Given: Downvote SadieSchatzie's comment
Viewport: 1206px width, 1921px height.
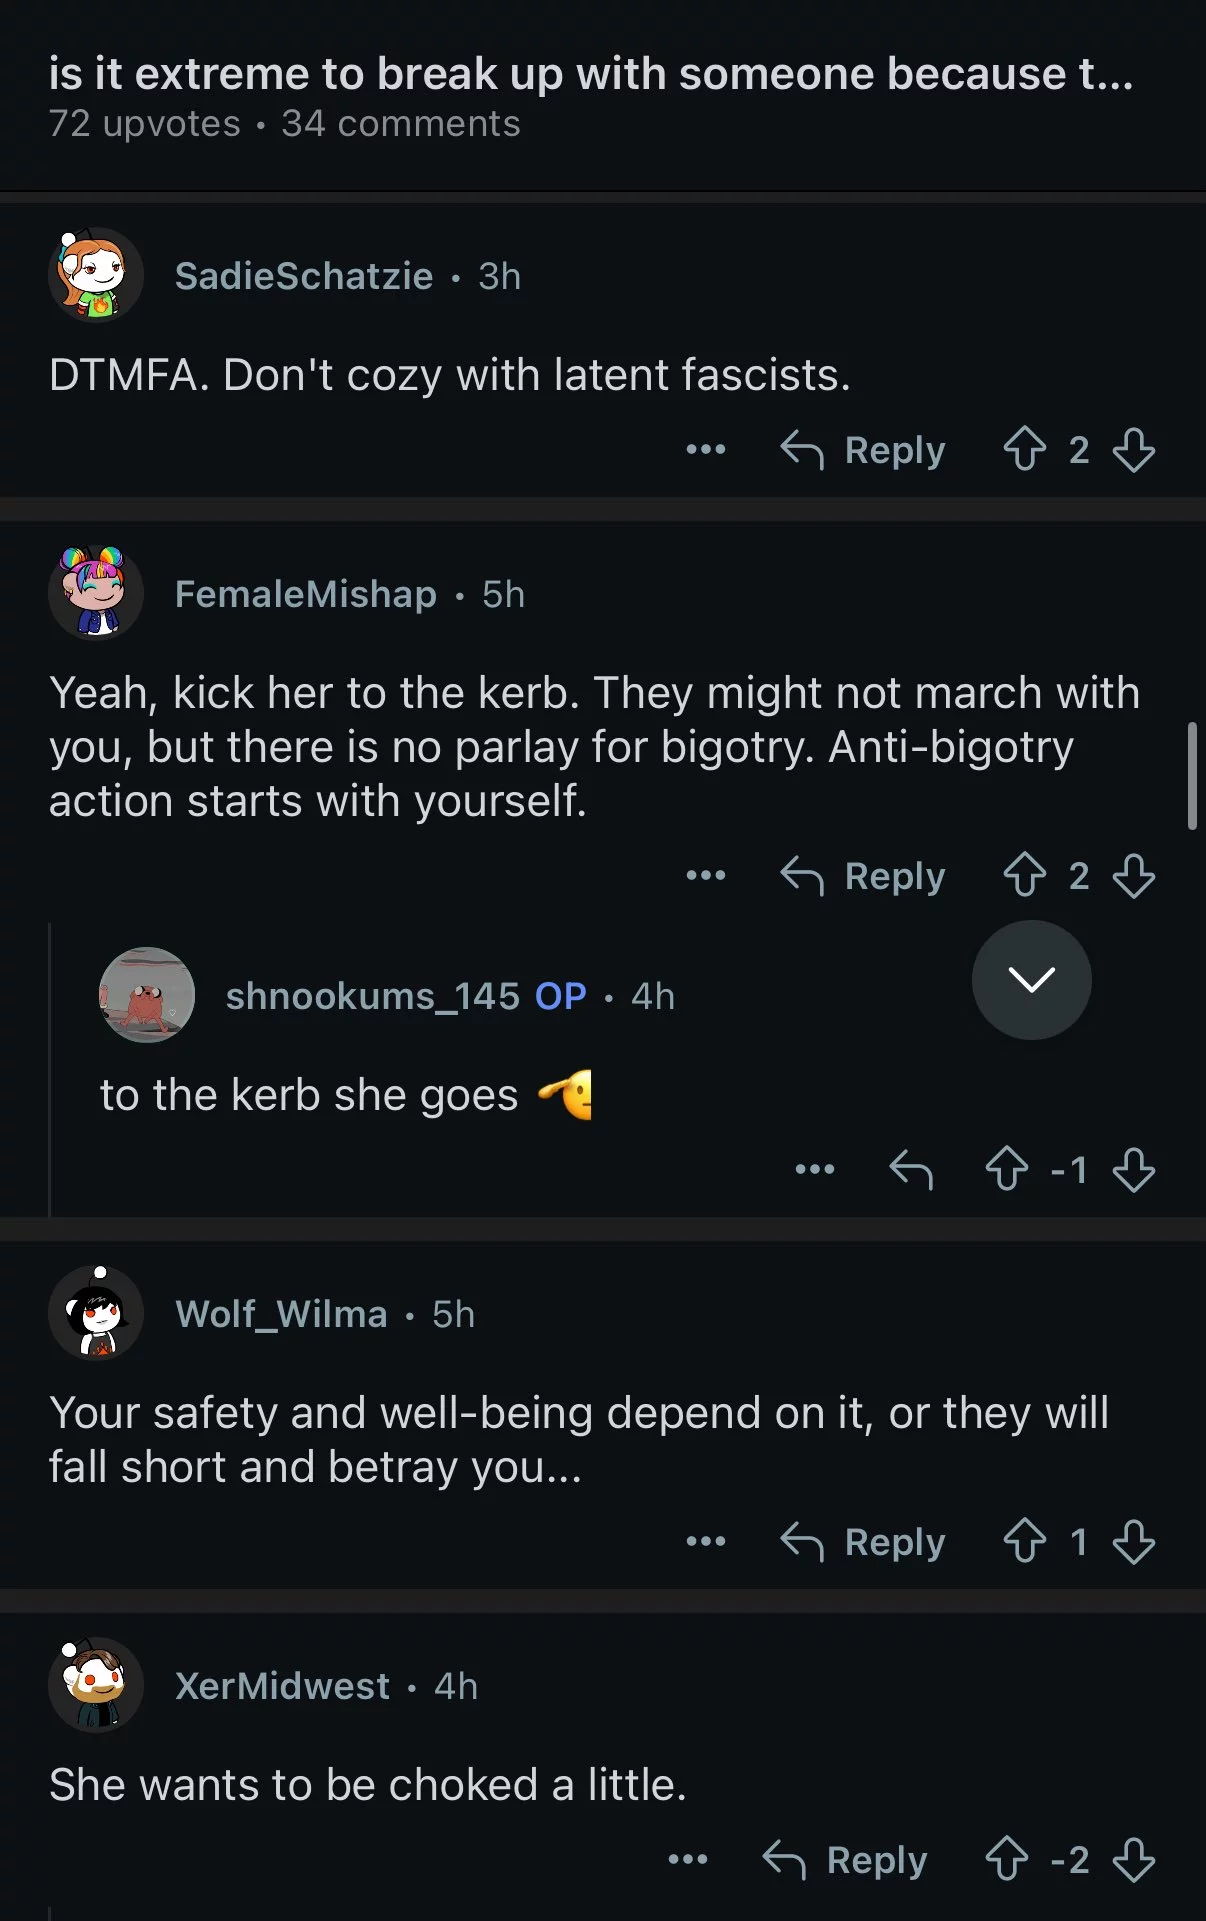Looking at the screenshot, I should click(x=1134, y=449).
